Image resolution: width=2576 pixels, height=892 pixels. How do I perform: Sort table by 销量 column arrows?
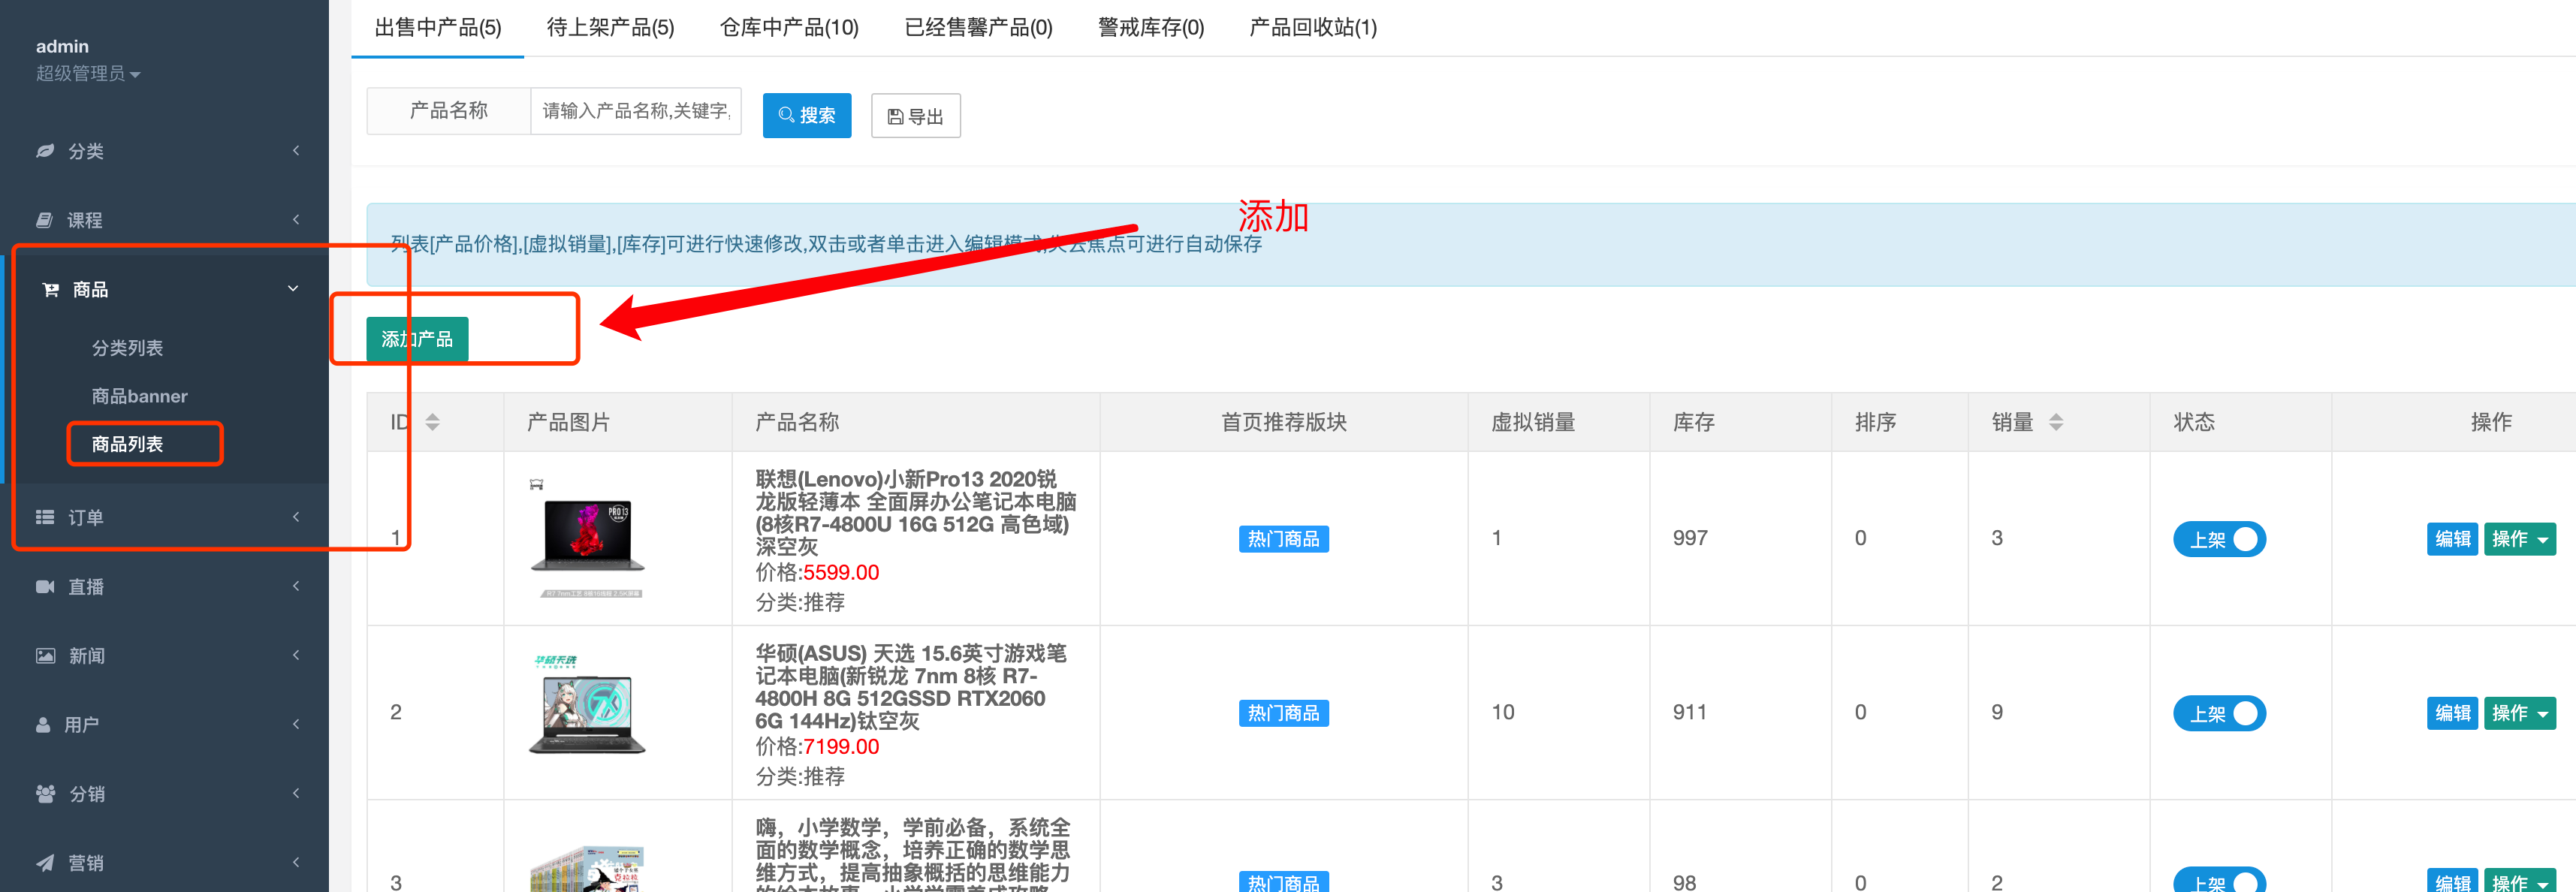(2055, 422)
